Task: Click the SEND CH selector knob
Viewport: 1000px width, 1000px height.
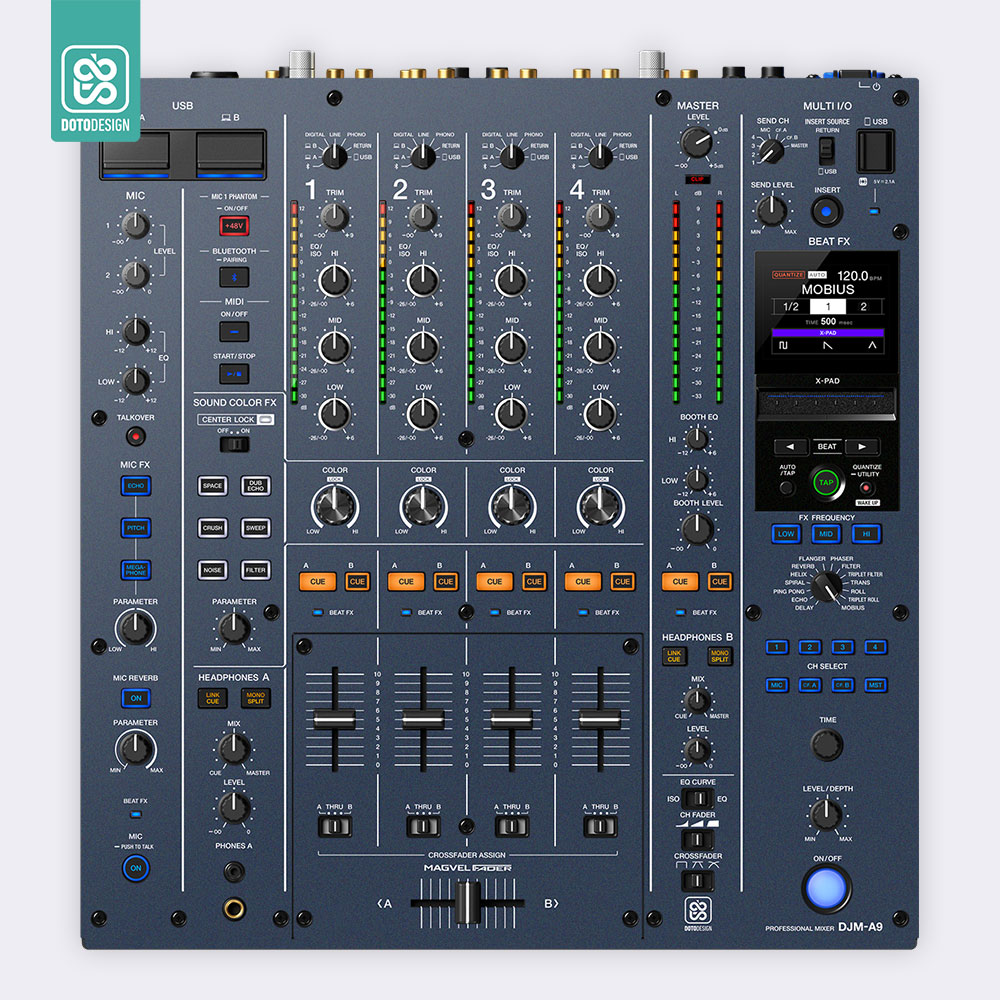Action: click(771, 152)
